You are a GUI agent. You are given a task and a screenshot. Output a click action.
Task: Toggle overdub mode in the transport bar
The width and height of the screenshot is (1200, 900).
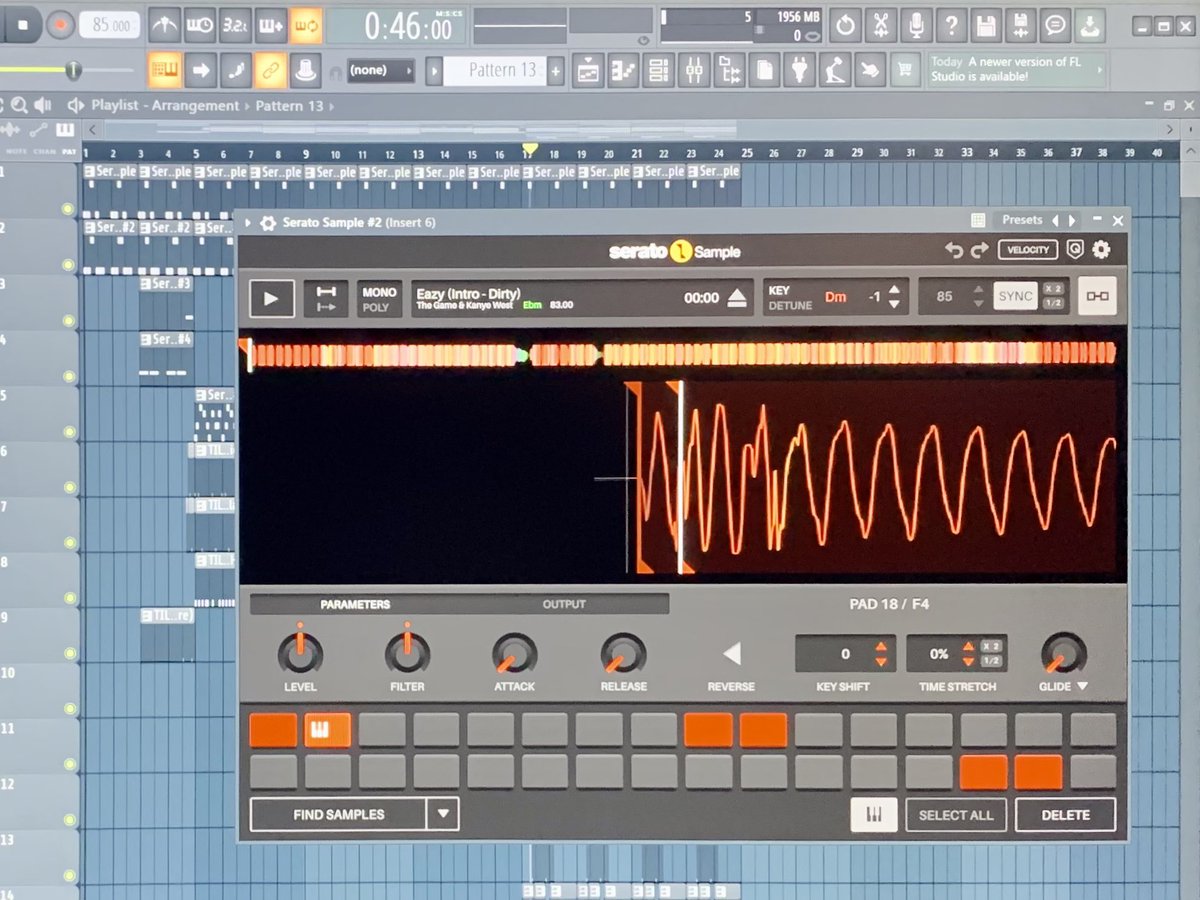click(x=270, y=25)
